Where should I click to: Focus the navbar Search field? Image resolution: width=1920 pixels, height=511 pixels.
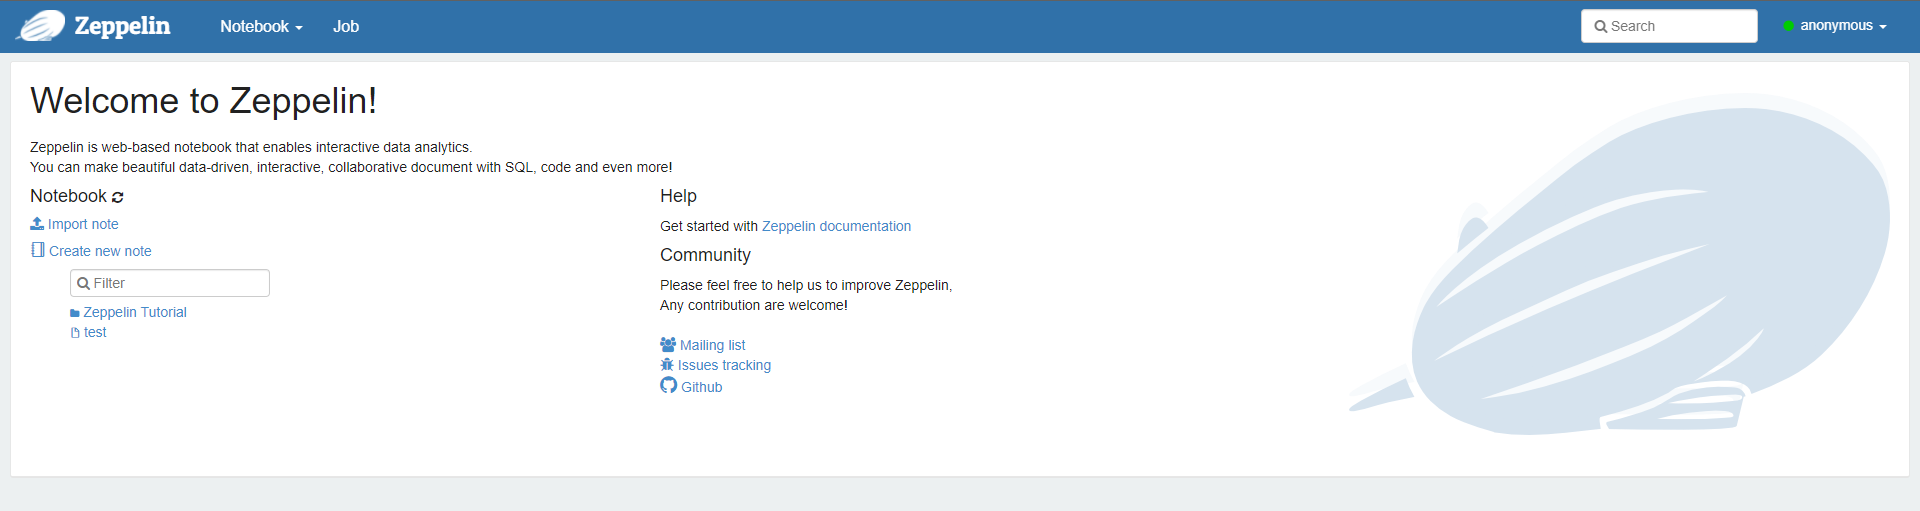[x=1669, y=26]
